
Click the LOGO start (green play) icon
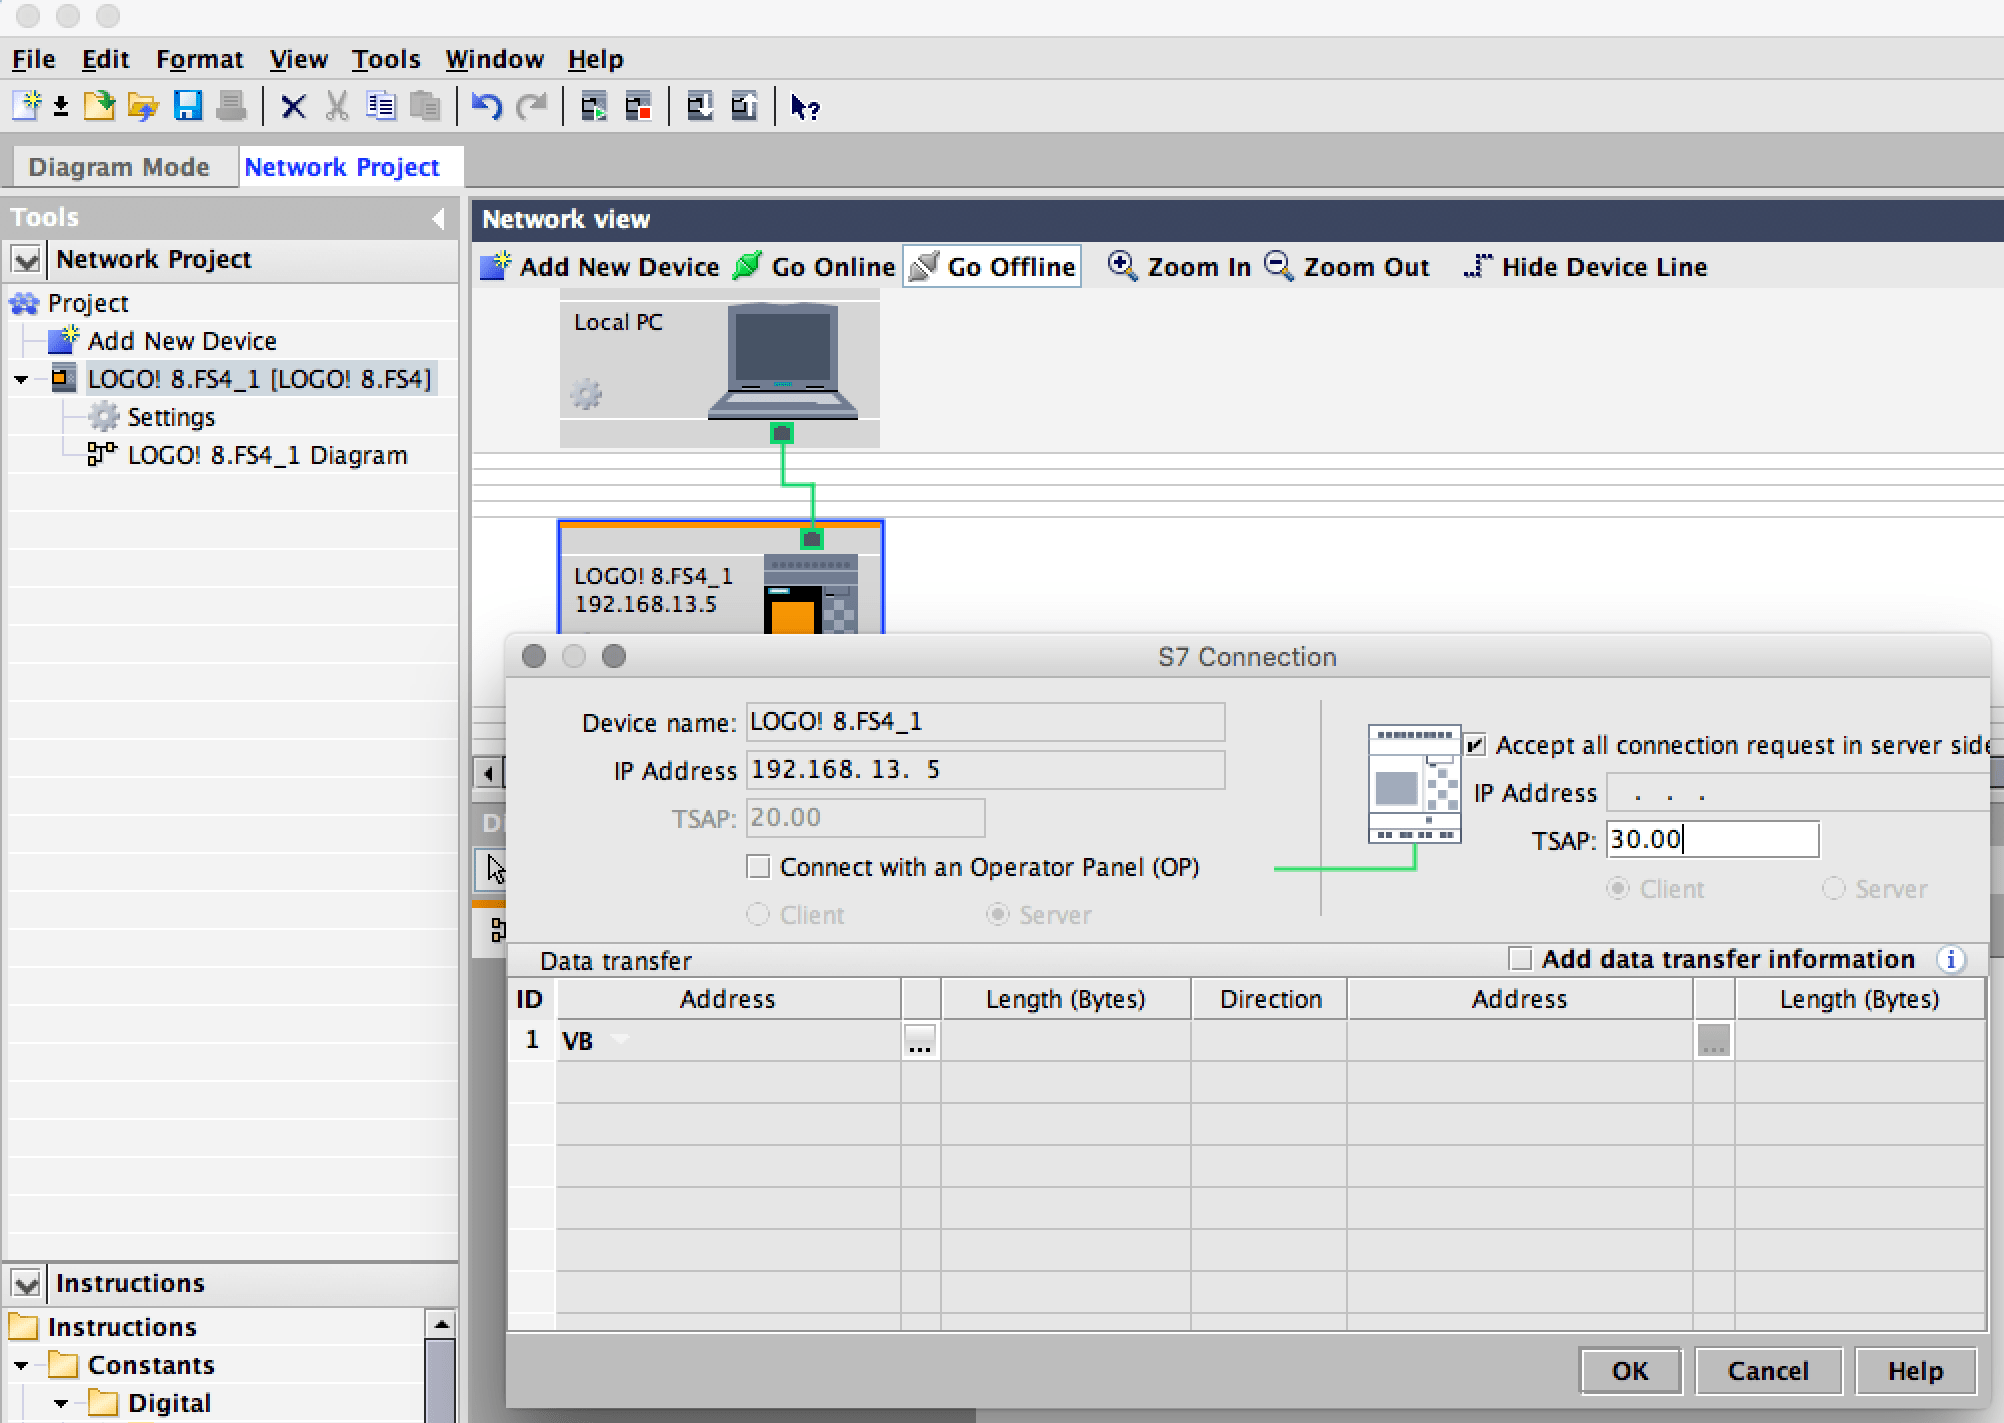[594, 106]
